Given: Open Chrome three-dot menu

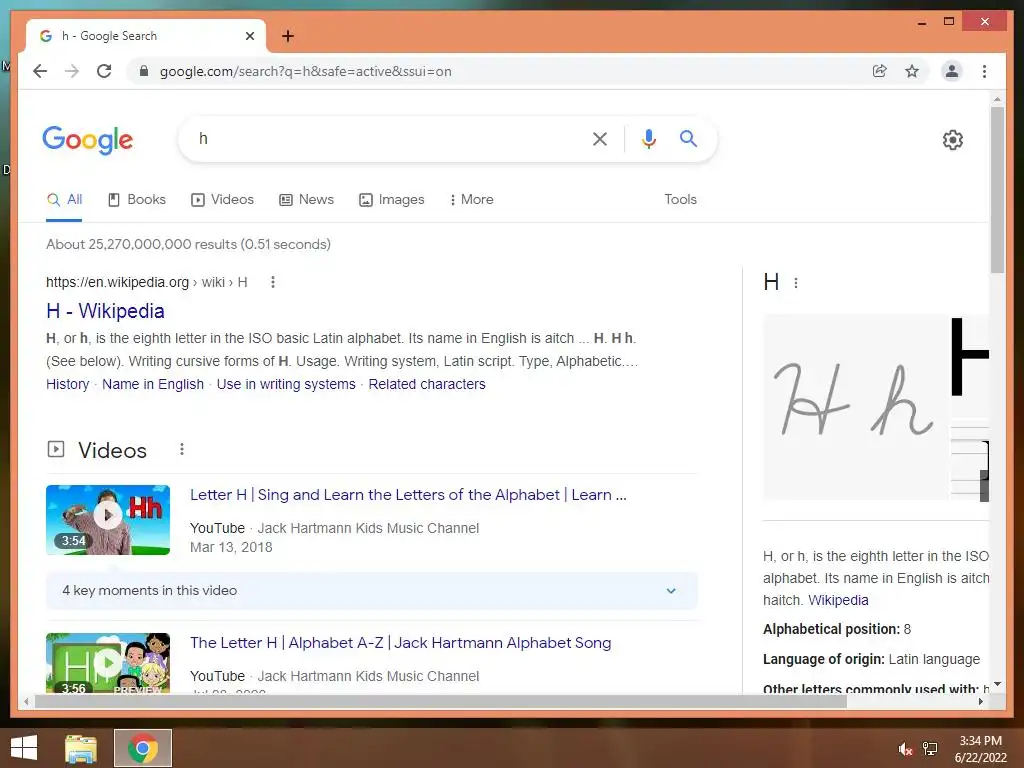Looking at the screenshot, I should pos(984,71).
